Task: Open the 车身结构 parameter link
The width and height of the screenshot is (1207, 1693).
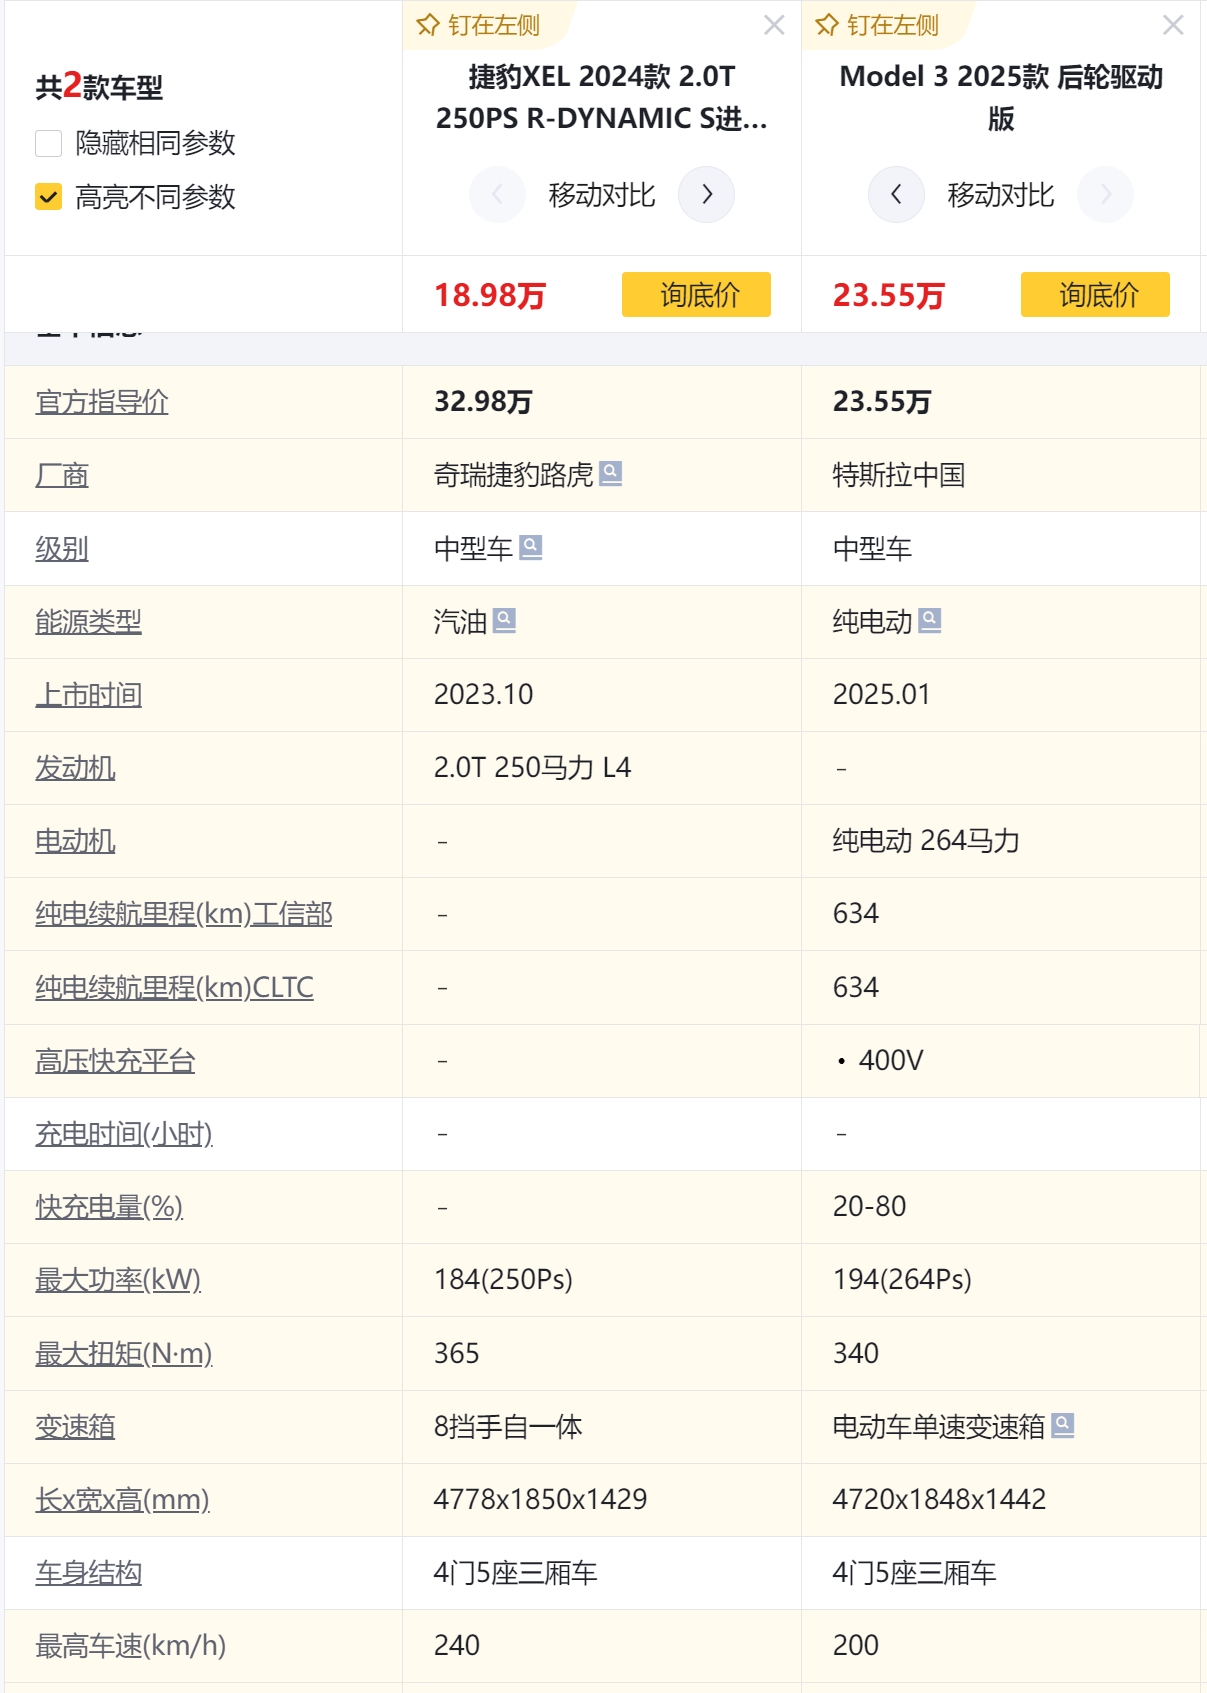Action: click(x=88, y=1573)
